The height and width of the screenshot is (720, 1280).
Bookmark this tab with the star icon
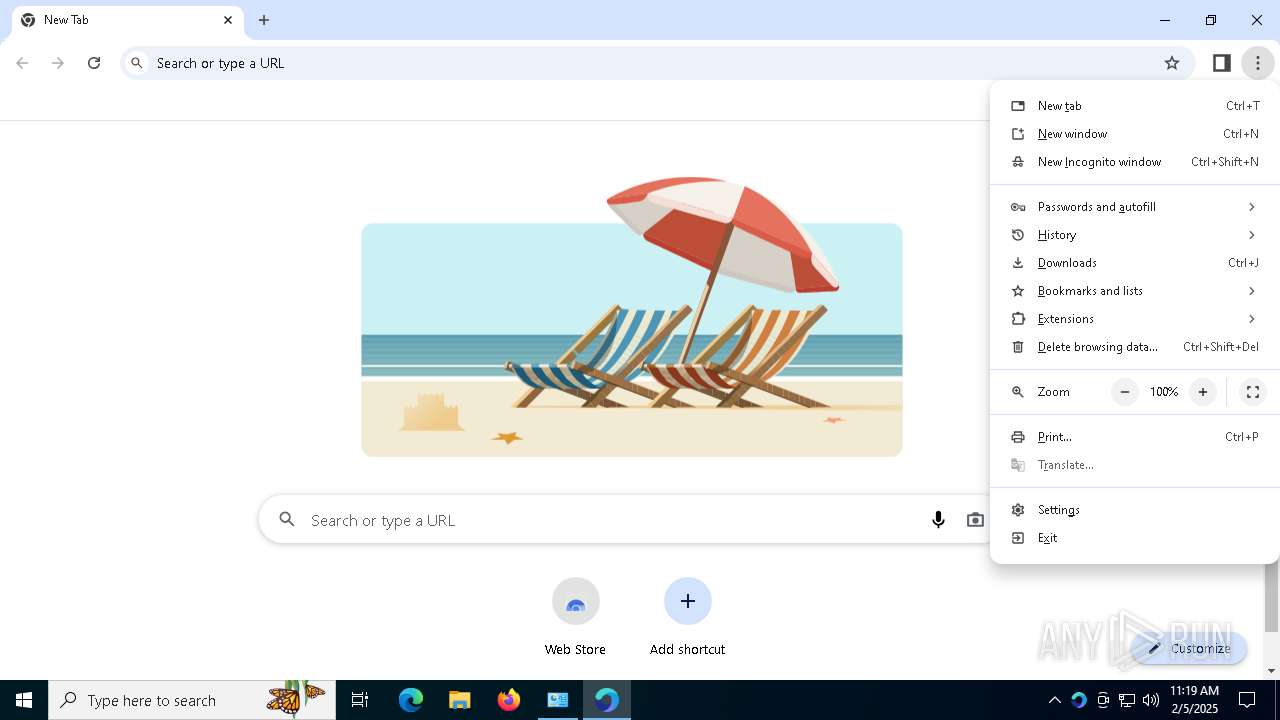point(1172,63)
